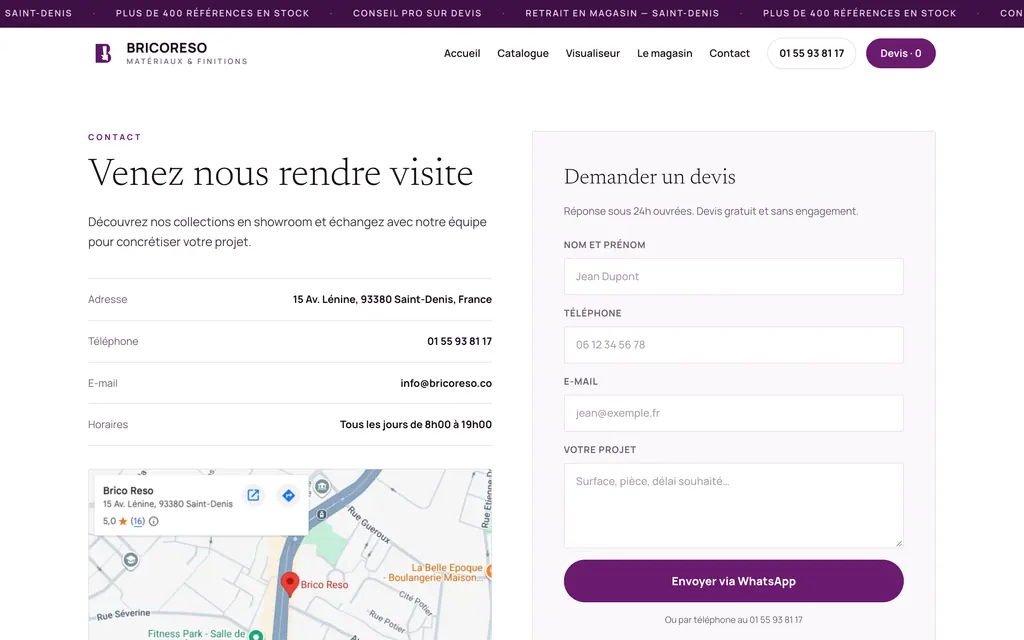The height and width of the screenshot is (640, 1024).
Task: Click the 01 55 93 81 17 header phone button
Action: [811, 54]
